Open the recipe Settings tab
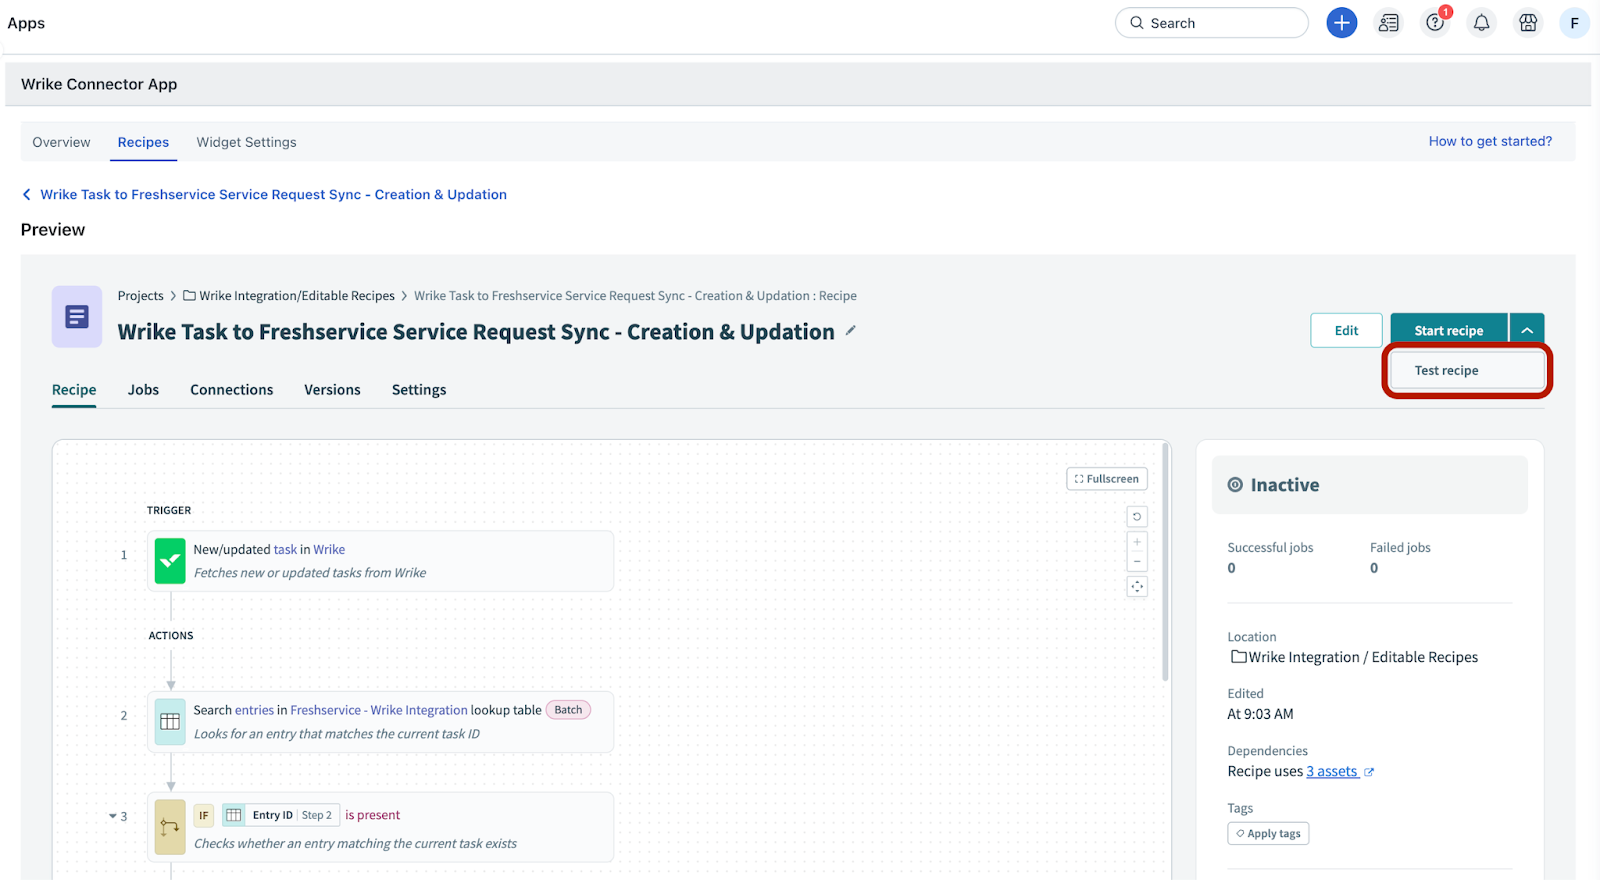The image size is (1600, 880). (419, 390)
